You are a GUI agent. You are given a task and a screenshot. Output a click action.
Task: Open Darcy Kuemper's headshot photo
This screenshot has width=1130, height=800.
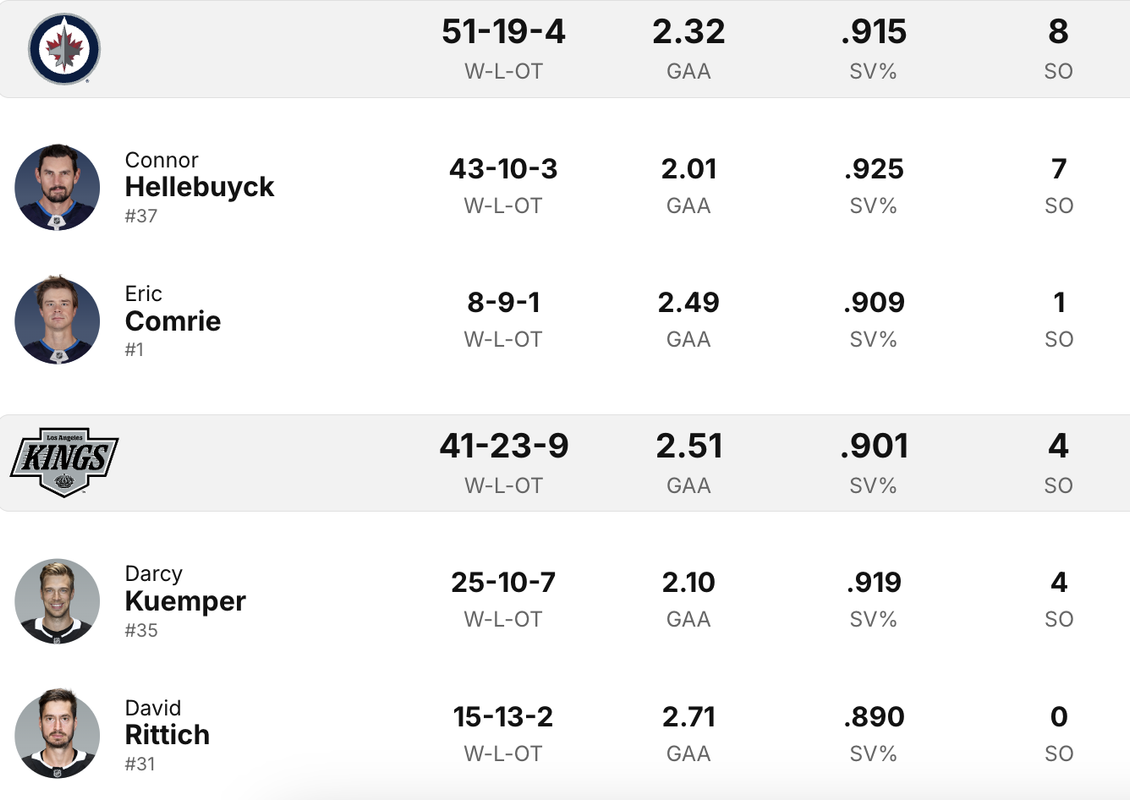click(58, 601)
